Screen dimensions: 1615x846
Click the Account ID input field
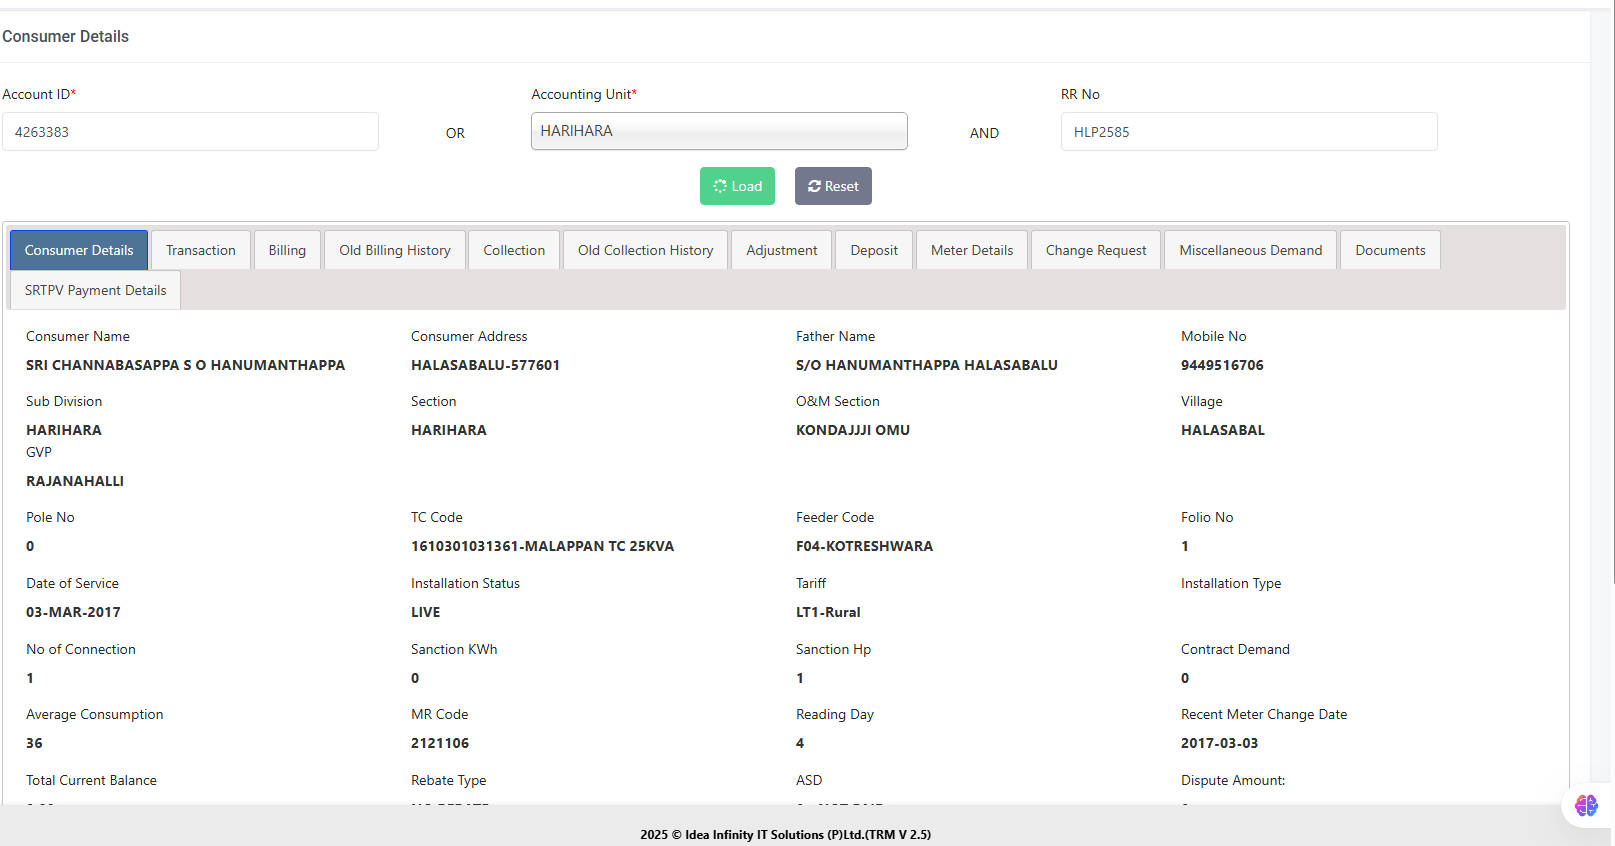pos(190,132)
